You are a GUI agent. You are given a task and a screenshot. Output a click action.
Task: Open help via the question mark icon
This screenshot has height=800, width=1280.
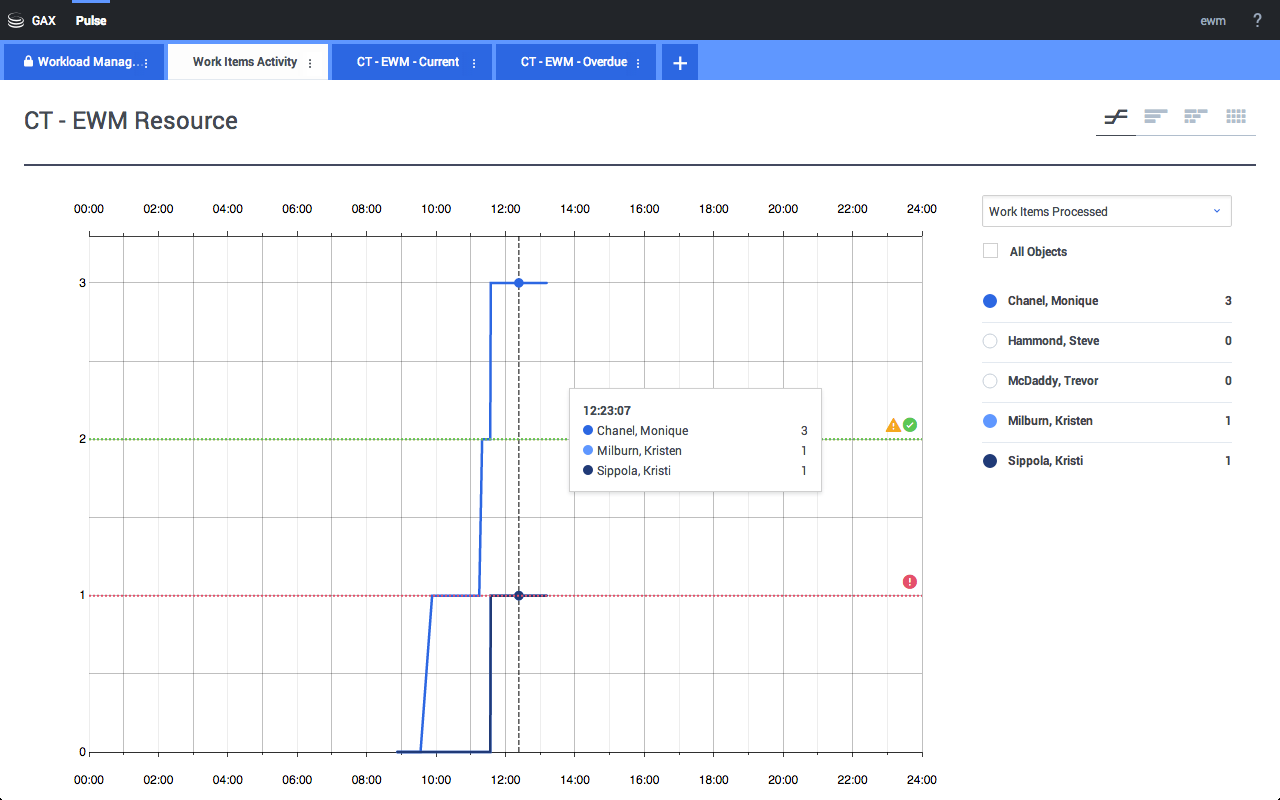coord(1257,20)
